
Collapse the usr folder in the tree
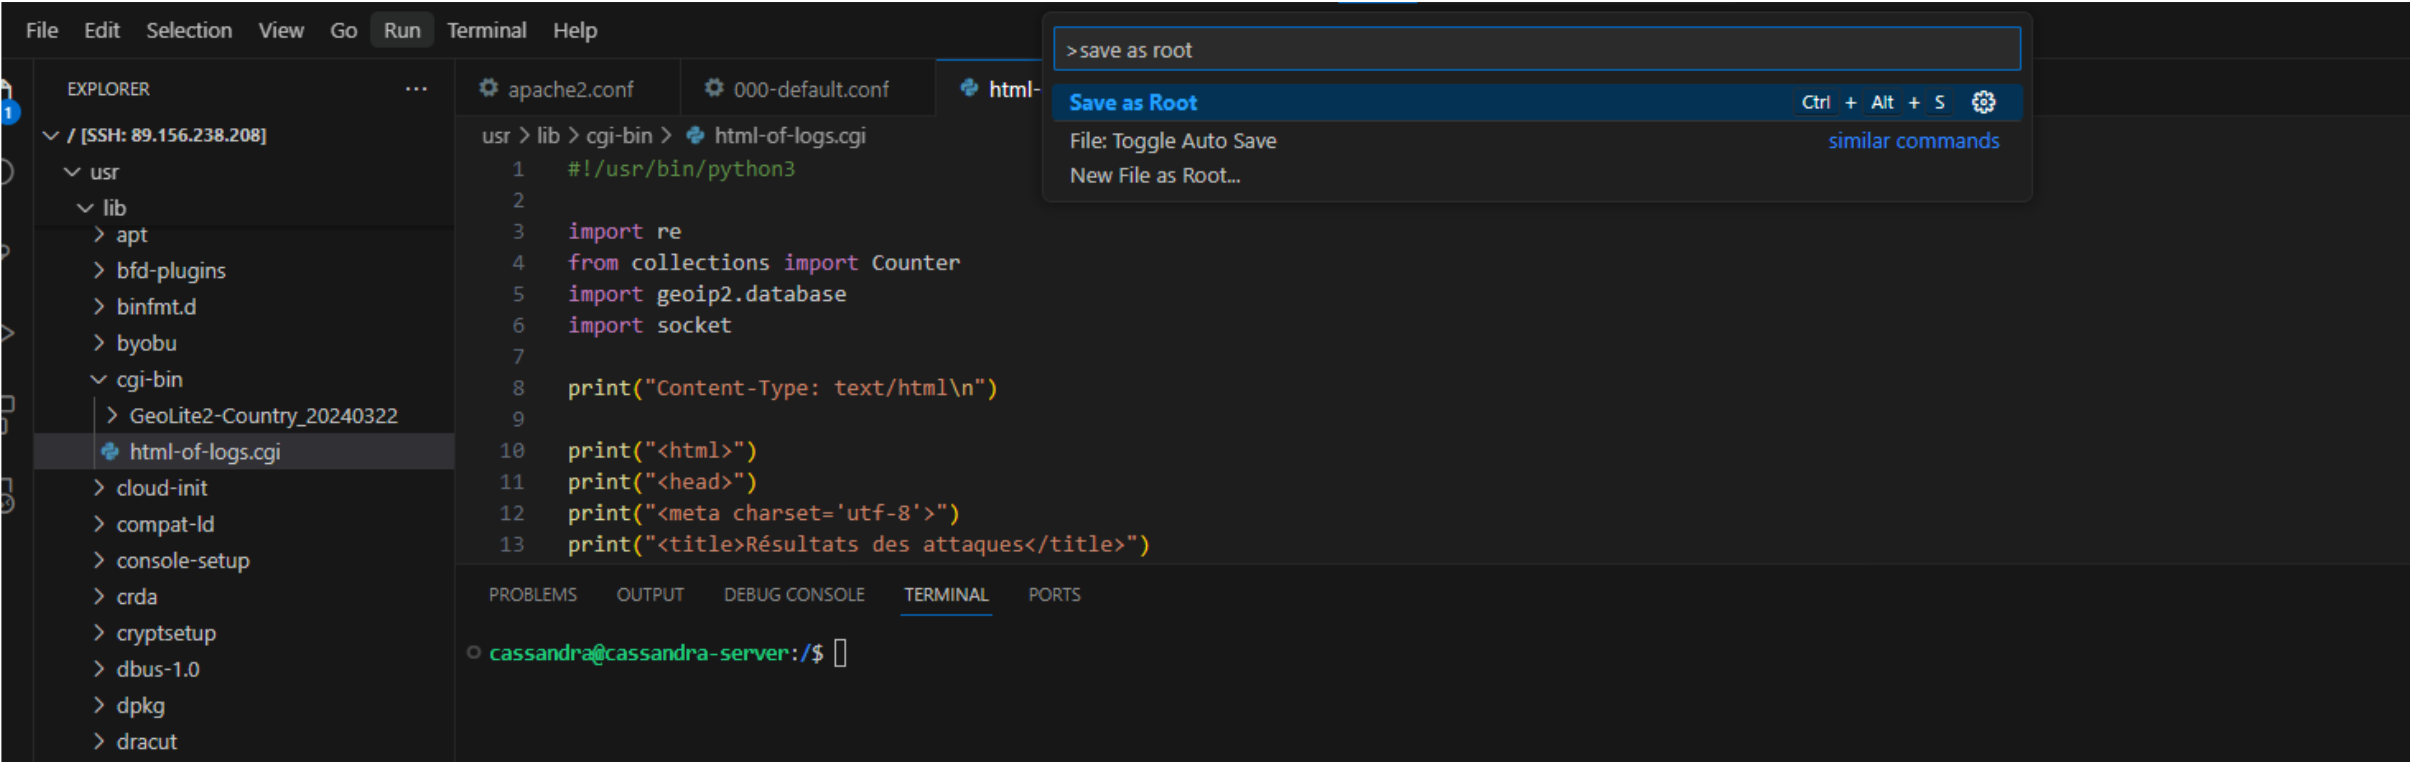[x=72, y=172]
